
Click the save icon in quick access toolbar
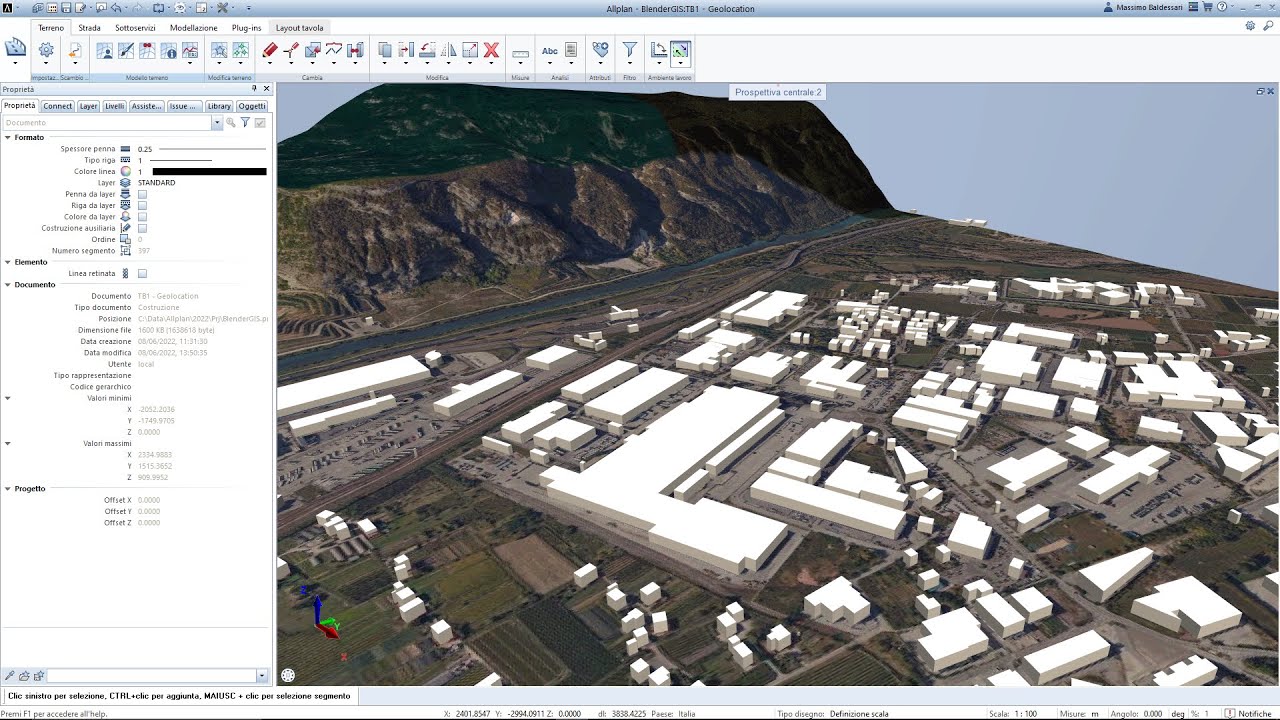coord(65,7)
